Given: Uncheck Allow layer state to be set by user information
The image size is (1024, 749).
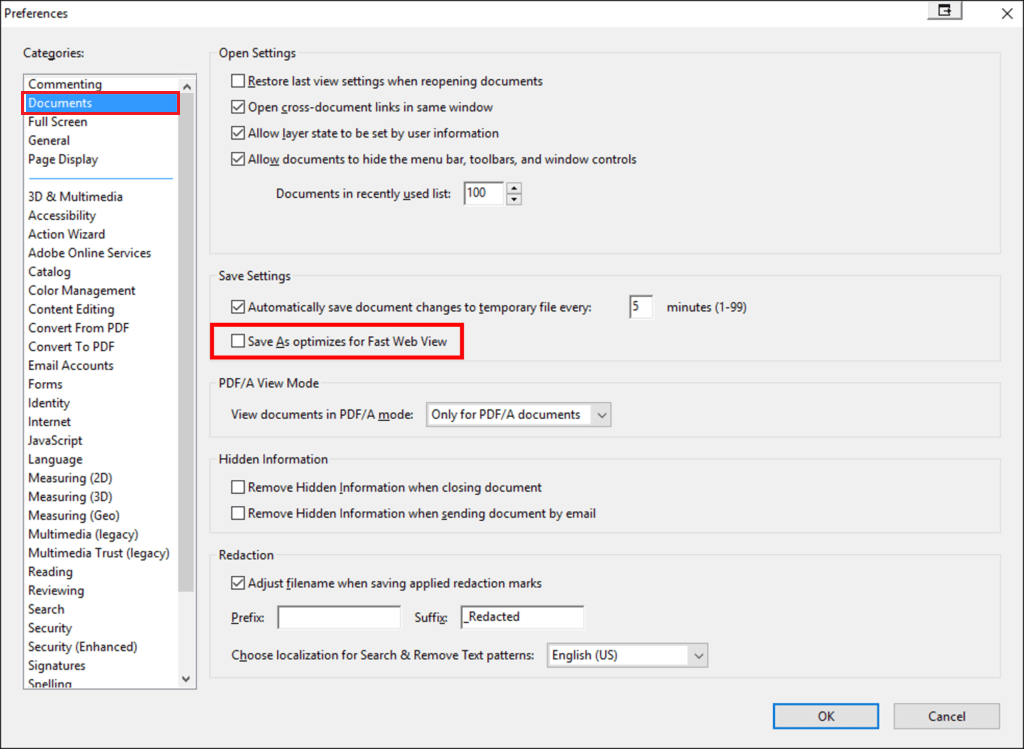Looking at the screenshot, I should click(x=238, y=131).
